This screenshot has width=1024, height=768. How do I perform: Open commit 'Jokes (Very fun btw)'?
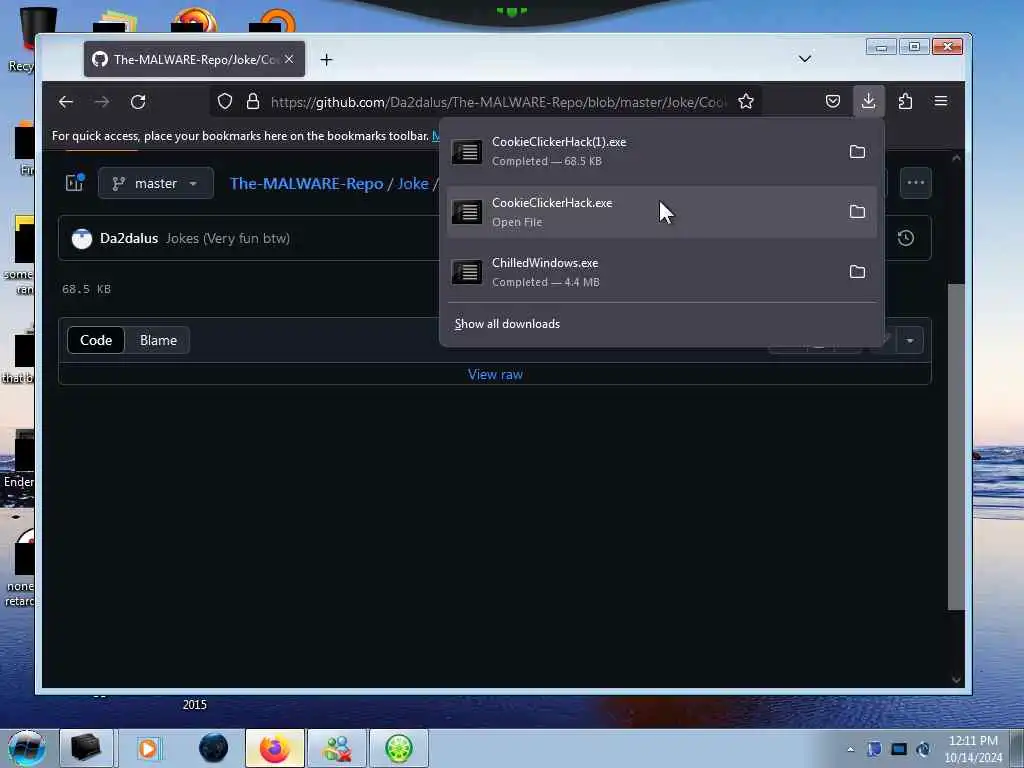tap(228, 238)
